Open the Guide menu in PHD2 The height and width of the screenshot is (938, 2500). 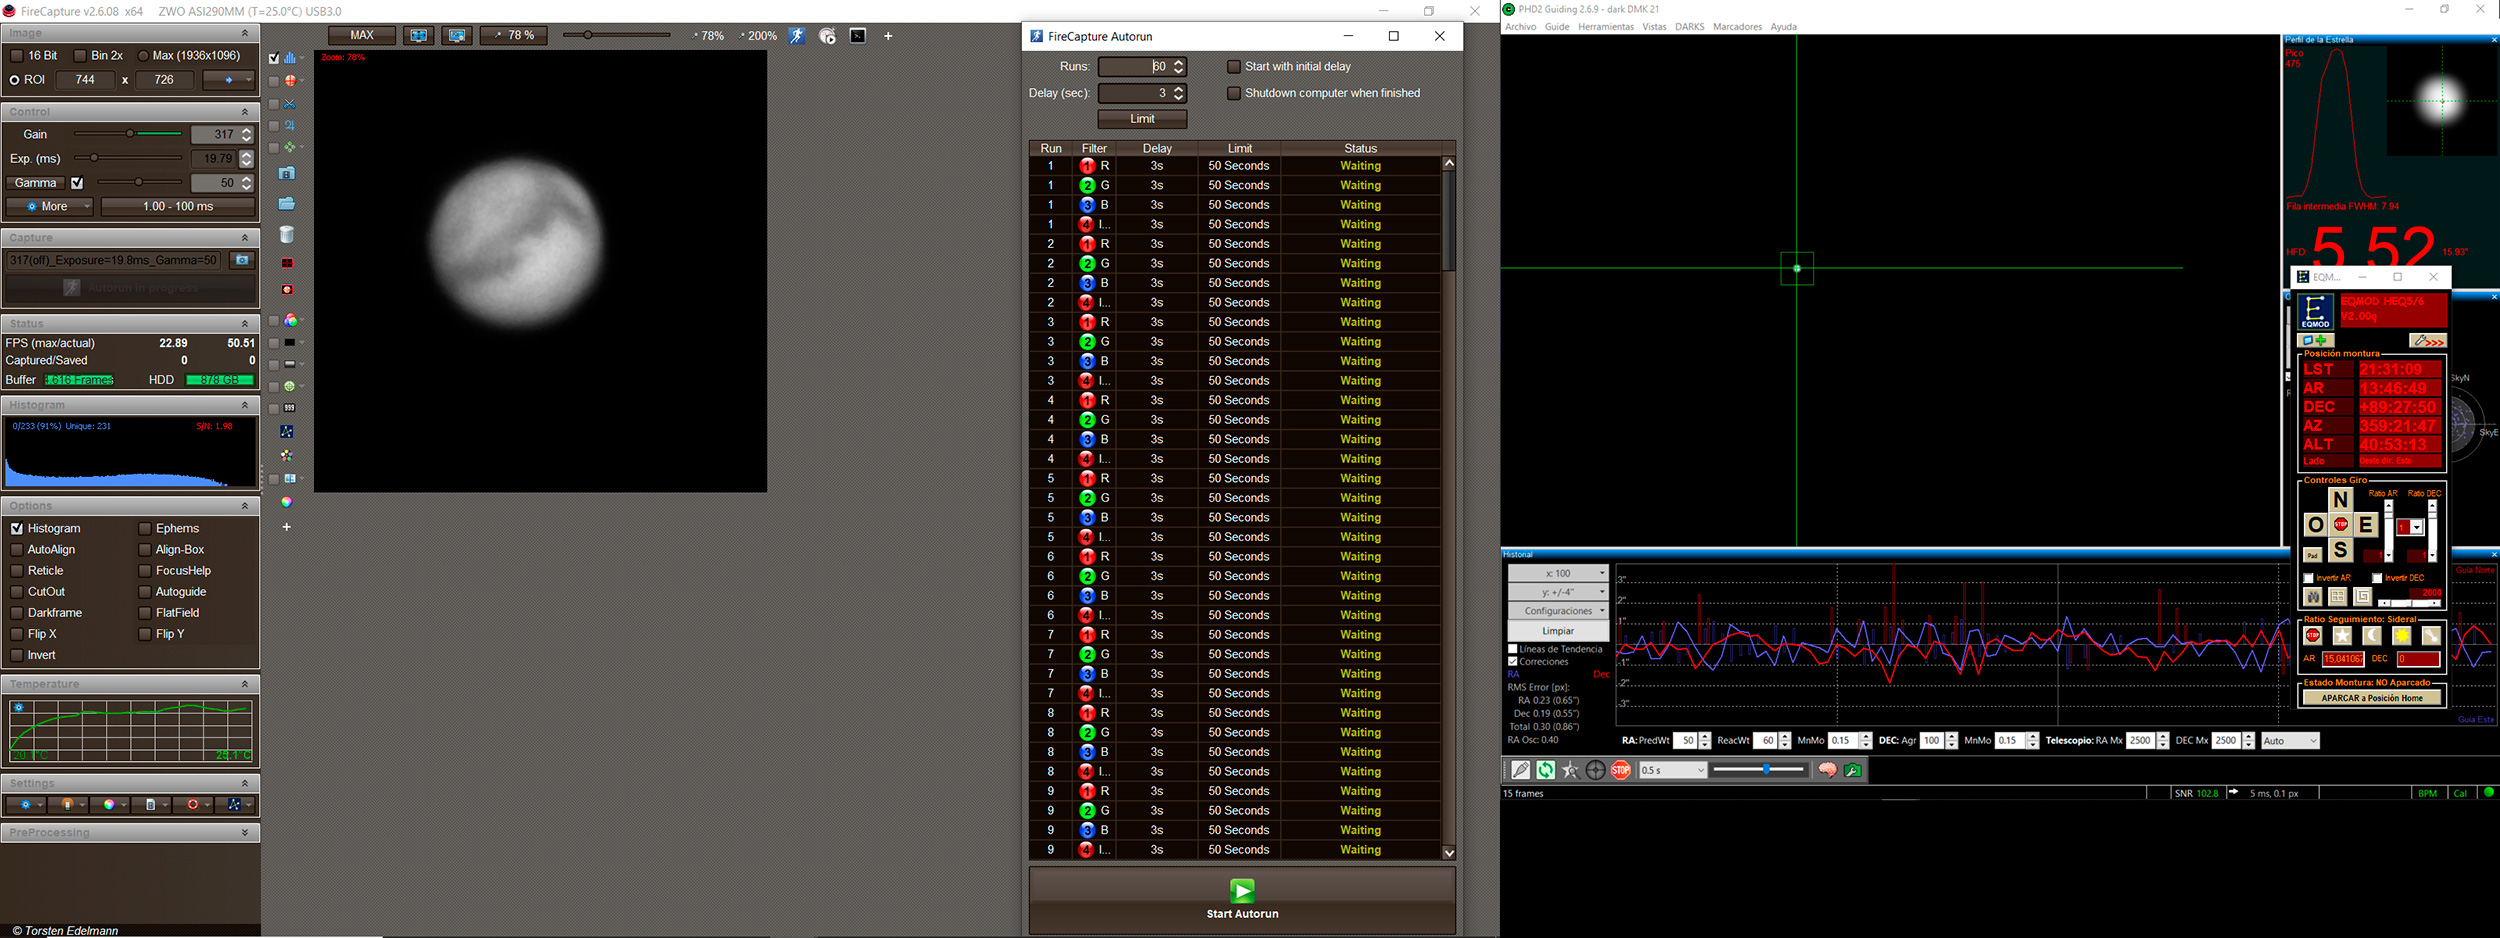(x=1557, y=27)
